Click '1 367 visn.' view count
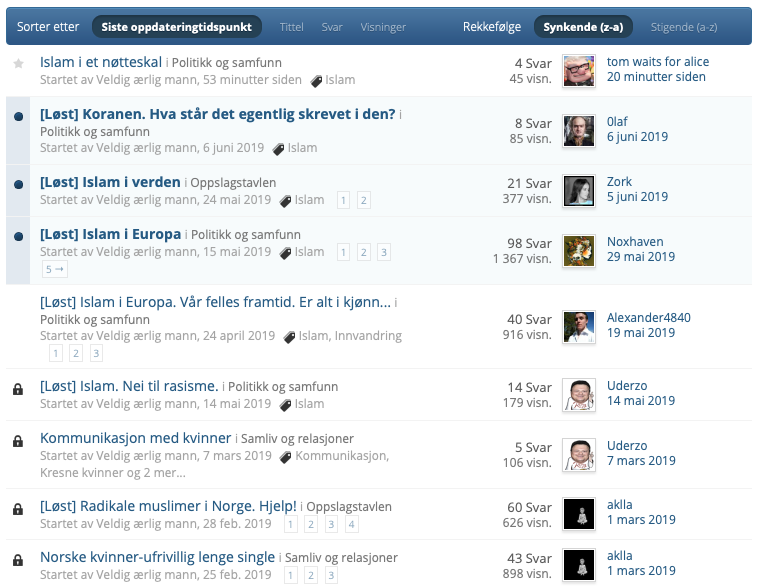 pyautogui.click(x=522, y=259)
